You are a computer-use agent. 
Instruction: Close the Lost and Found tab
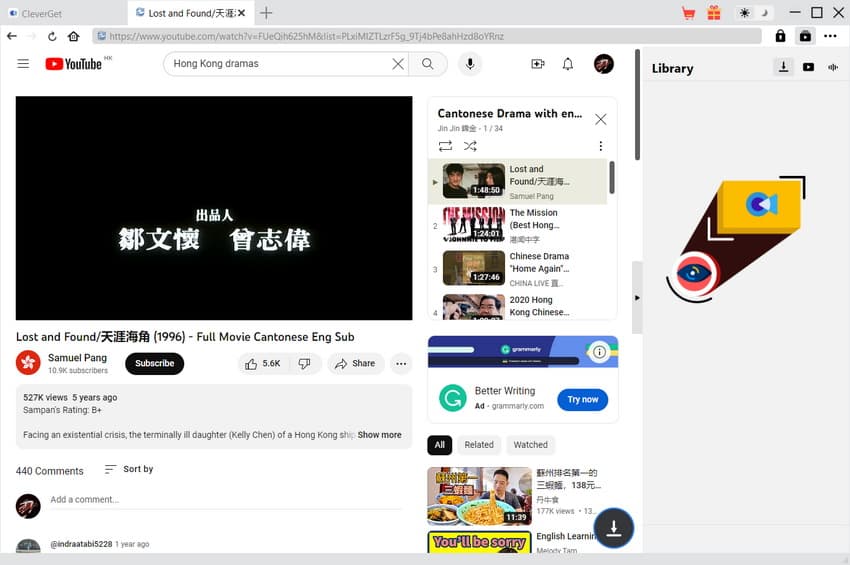pos(241,13)
